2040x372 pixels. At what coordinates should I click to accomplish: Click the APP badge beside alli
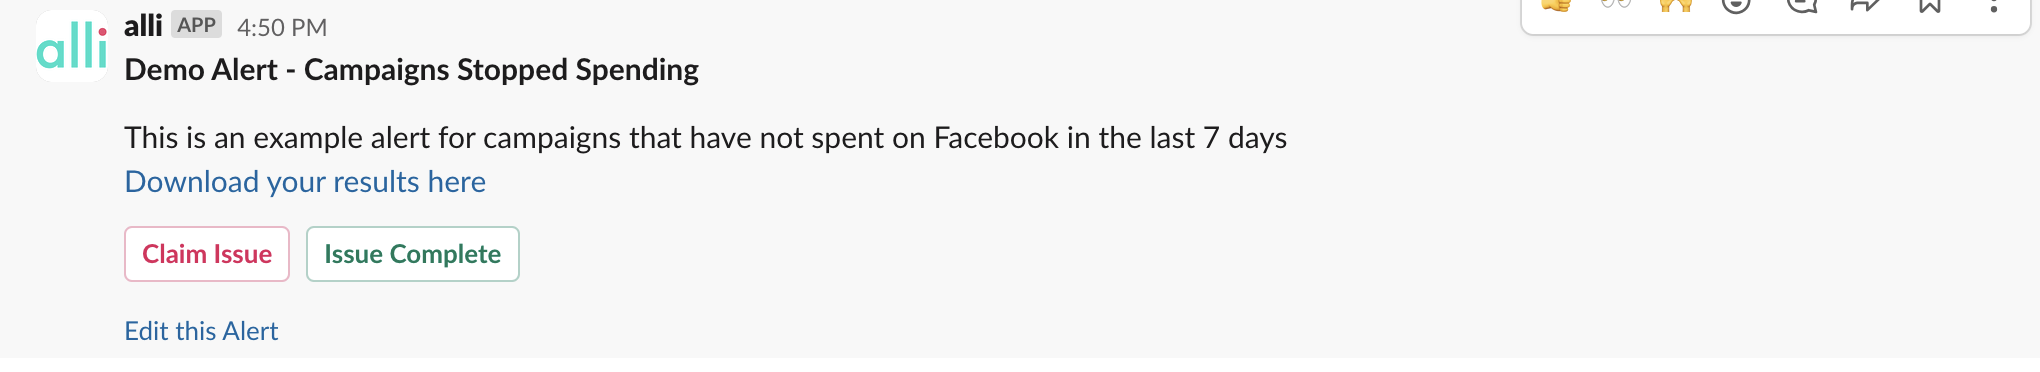pyautogui.click(x=196, y=25)
